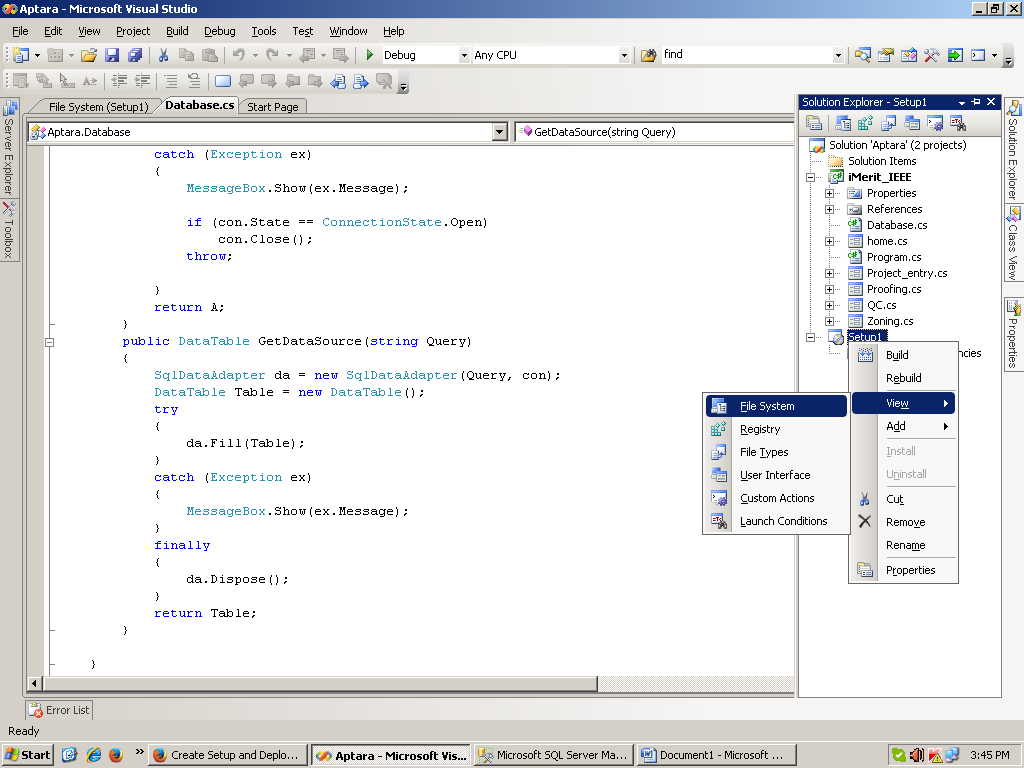Click the Command Window toolbar icon
Image resolution: width=1024 pixels, height=768 pixels.
(978, 56)
